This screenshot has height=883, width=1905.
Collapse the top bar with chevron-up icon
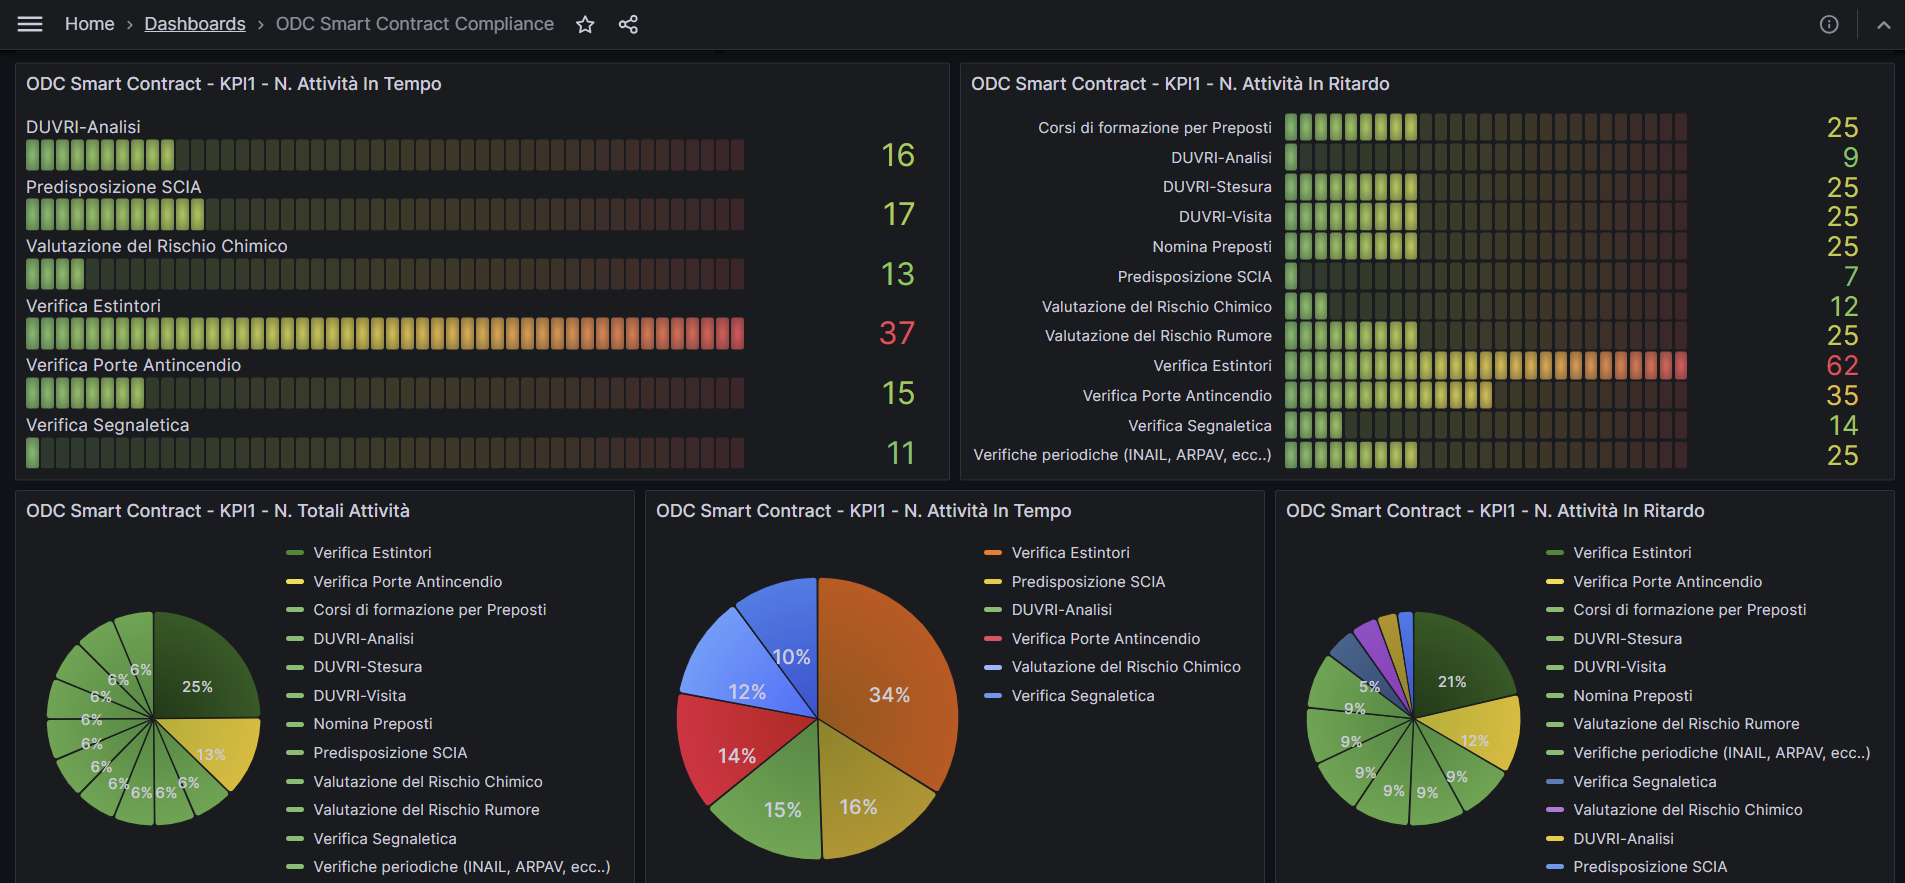coord(1883,24)
